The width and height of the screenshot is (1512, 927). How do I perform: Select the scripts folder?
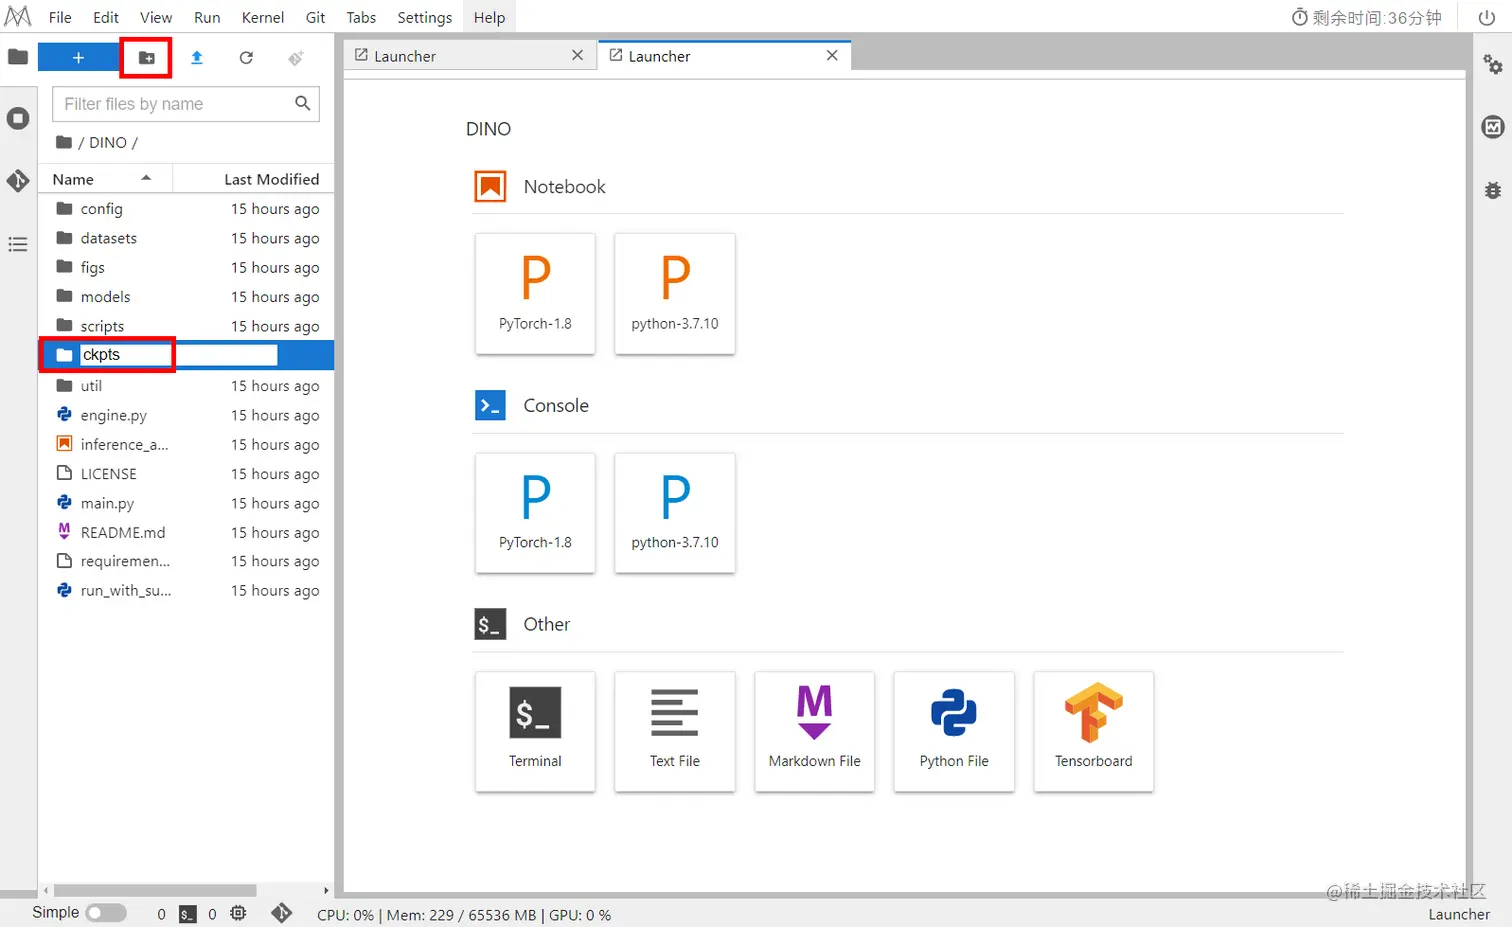click(186, 326)
